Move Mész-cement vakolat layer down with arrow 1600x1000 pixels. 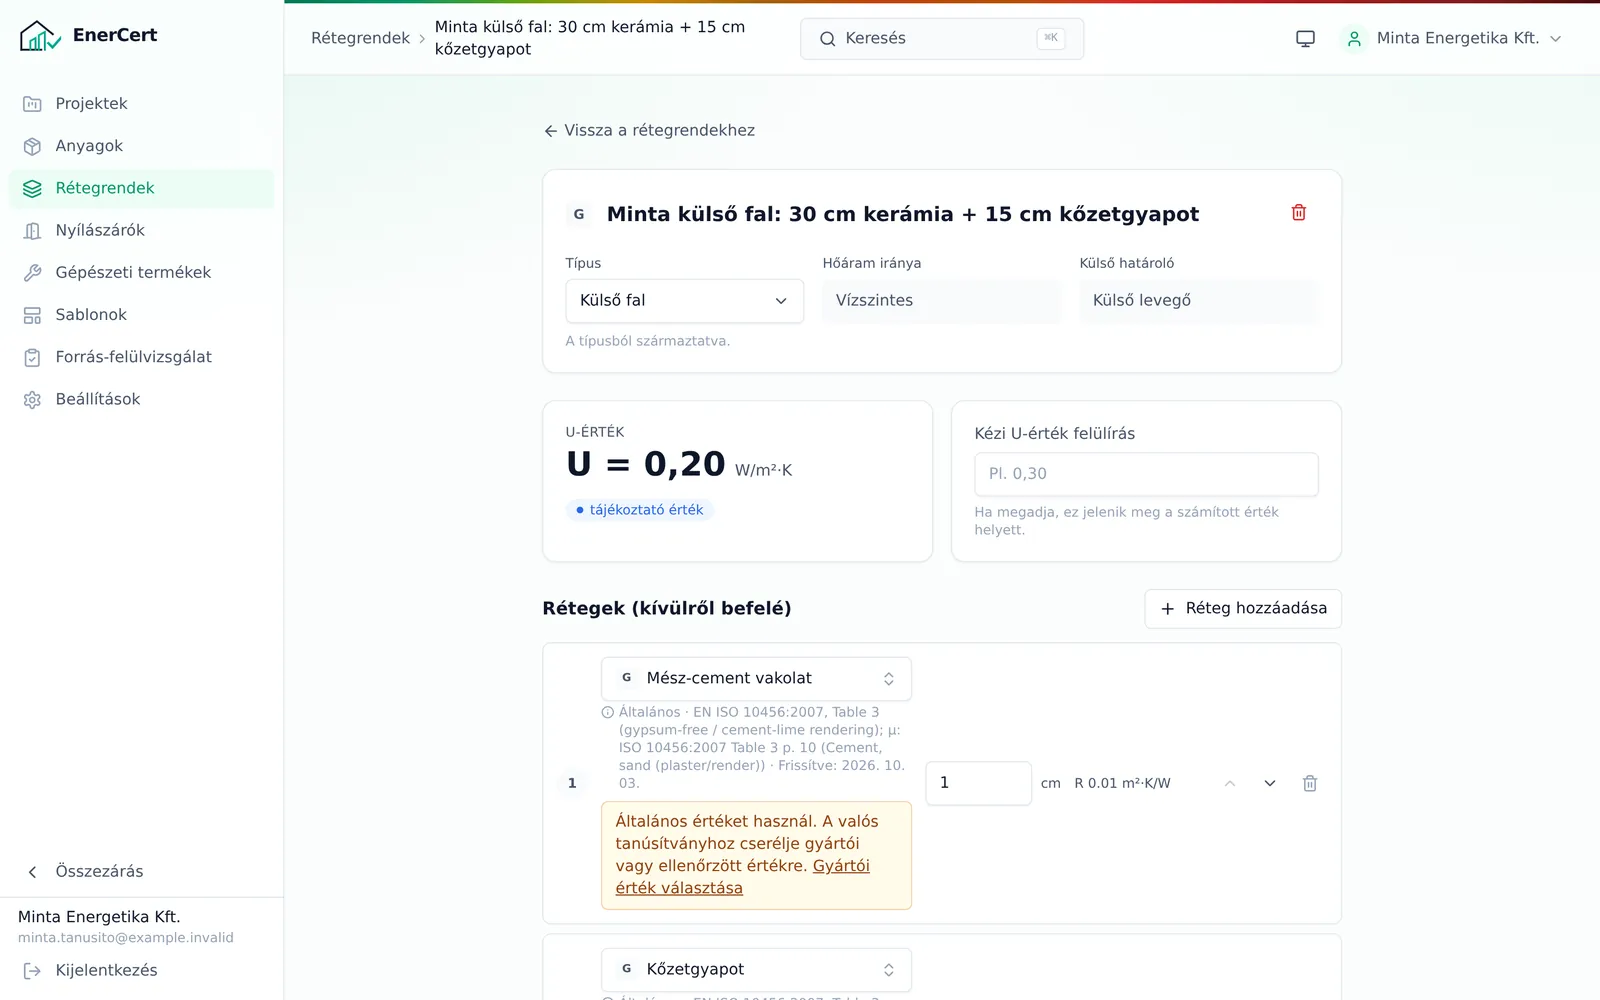[1269, 783]
